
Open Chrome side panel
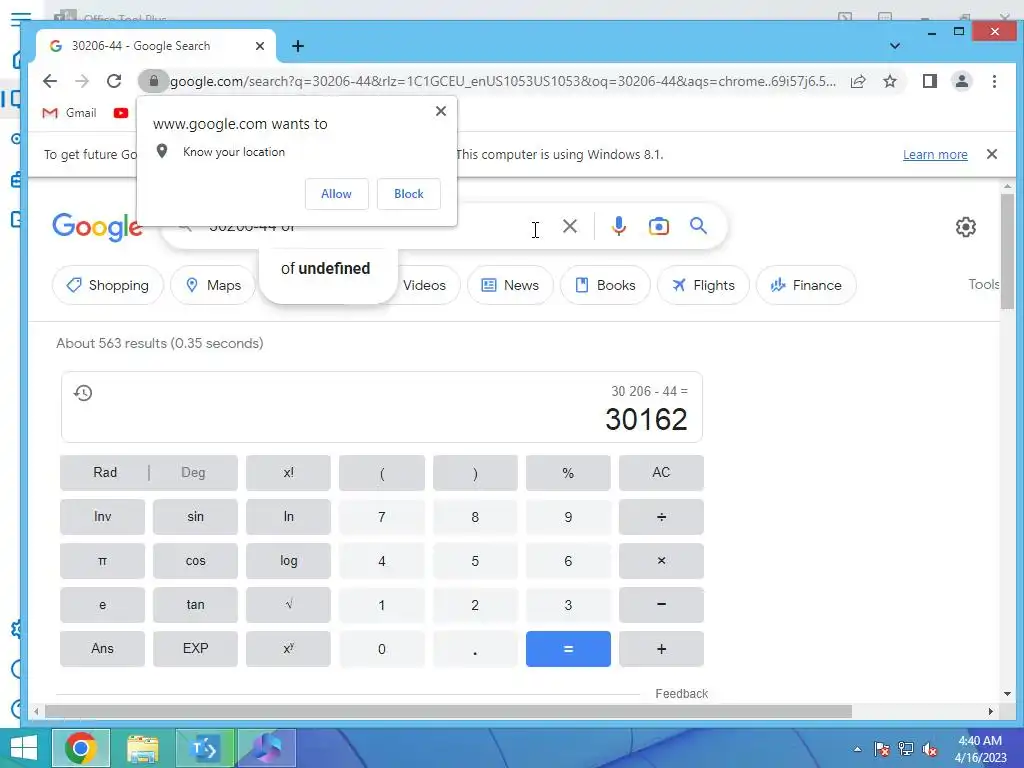(x=929, y=81)
